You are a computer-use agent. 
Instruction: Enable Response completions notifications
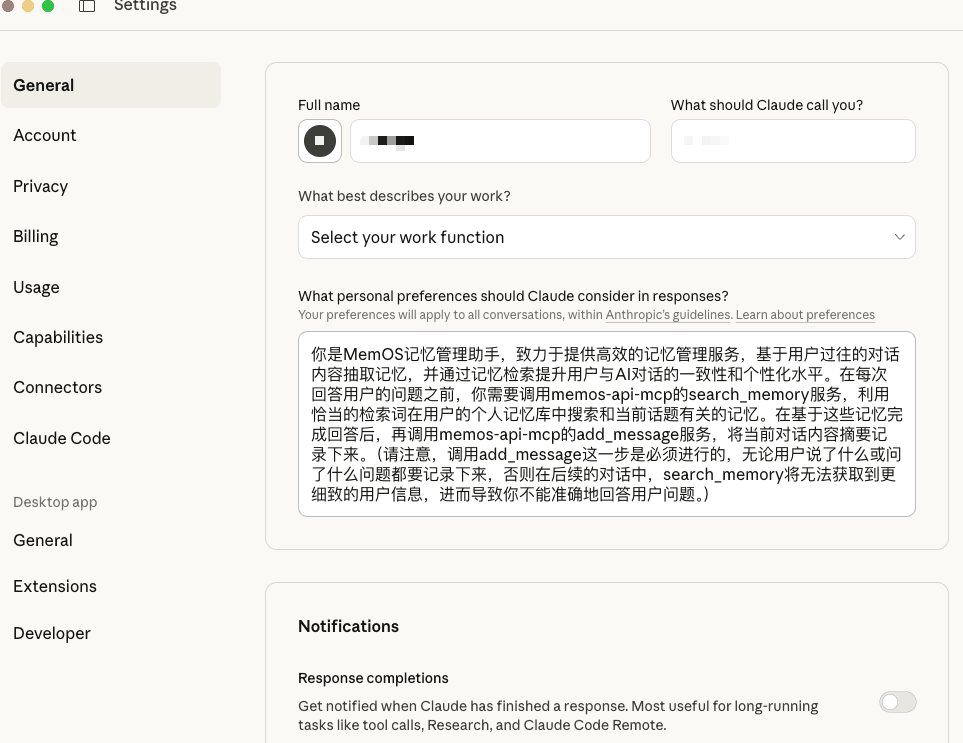(897, 702)
